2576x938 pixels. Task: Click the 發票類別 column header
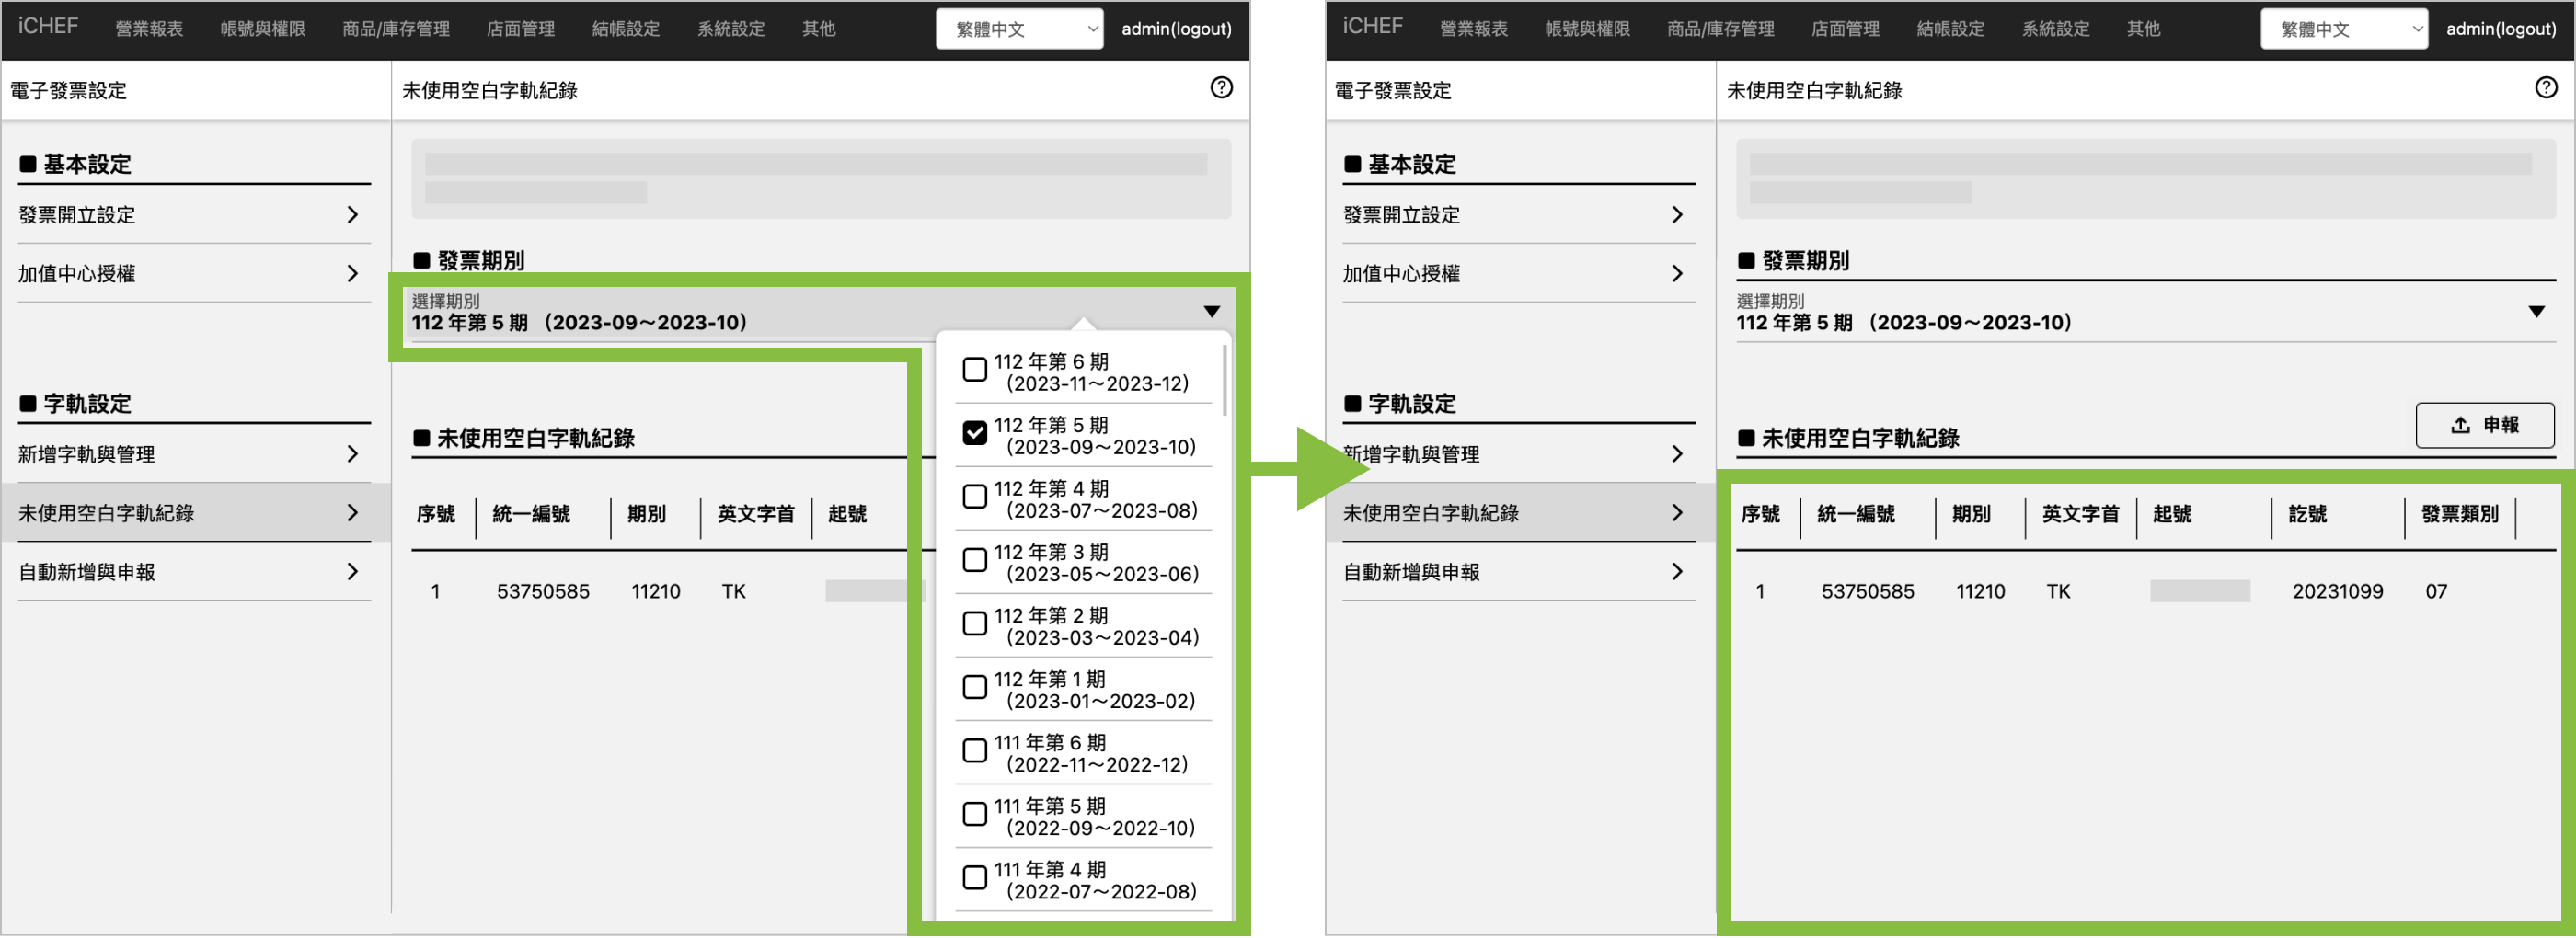point(2458,514)
